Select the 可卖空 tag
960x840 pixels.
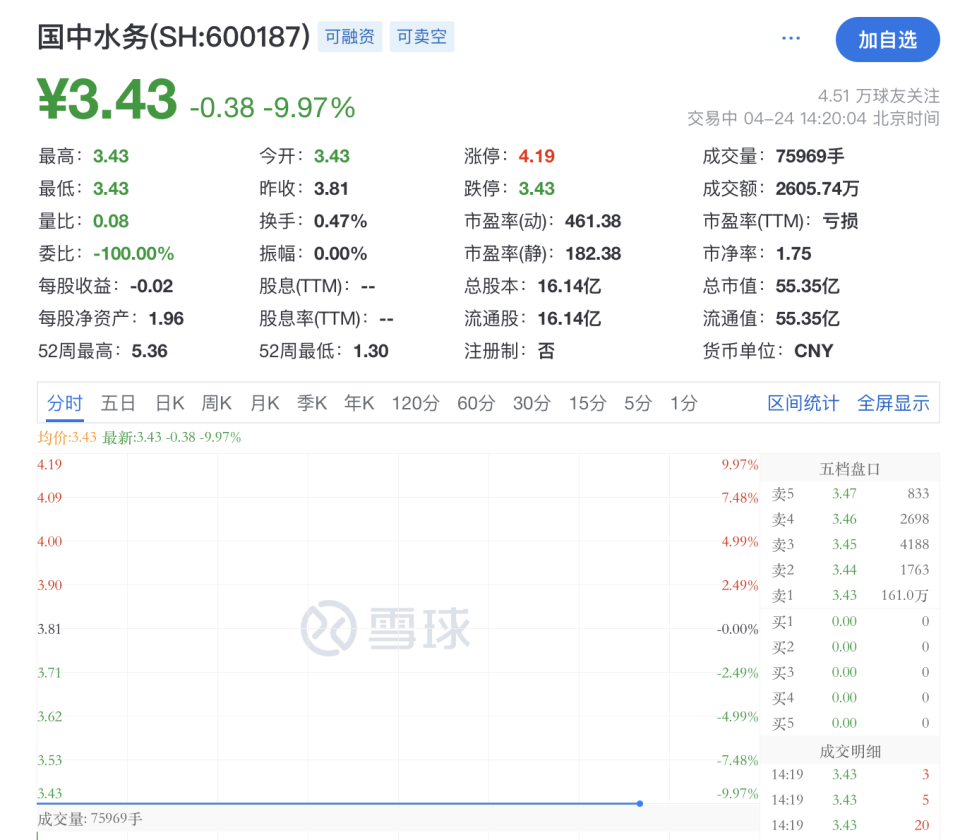pyautogui.click(x=422, y=37)
